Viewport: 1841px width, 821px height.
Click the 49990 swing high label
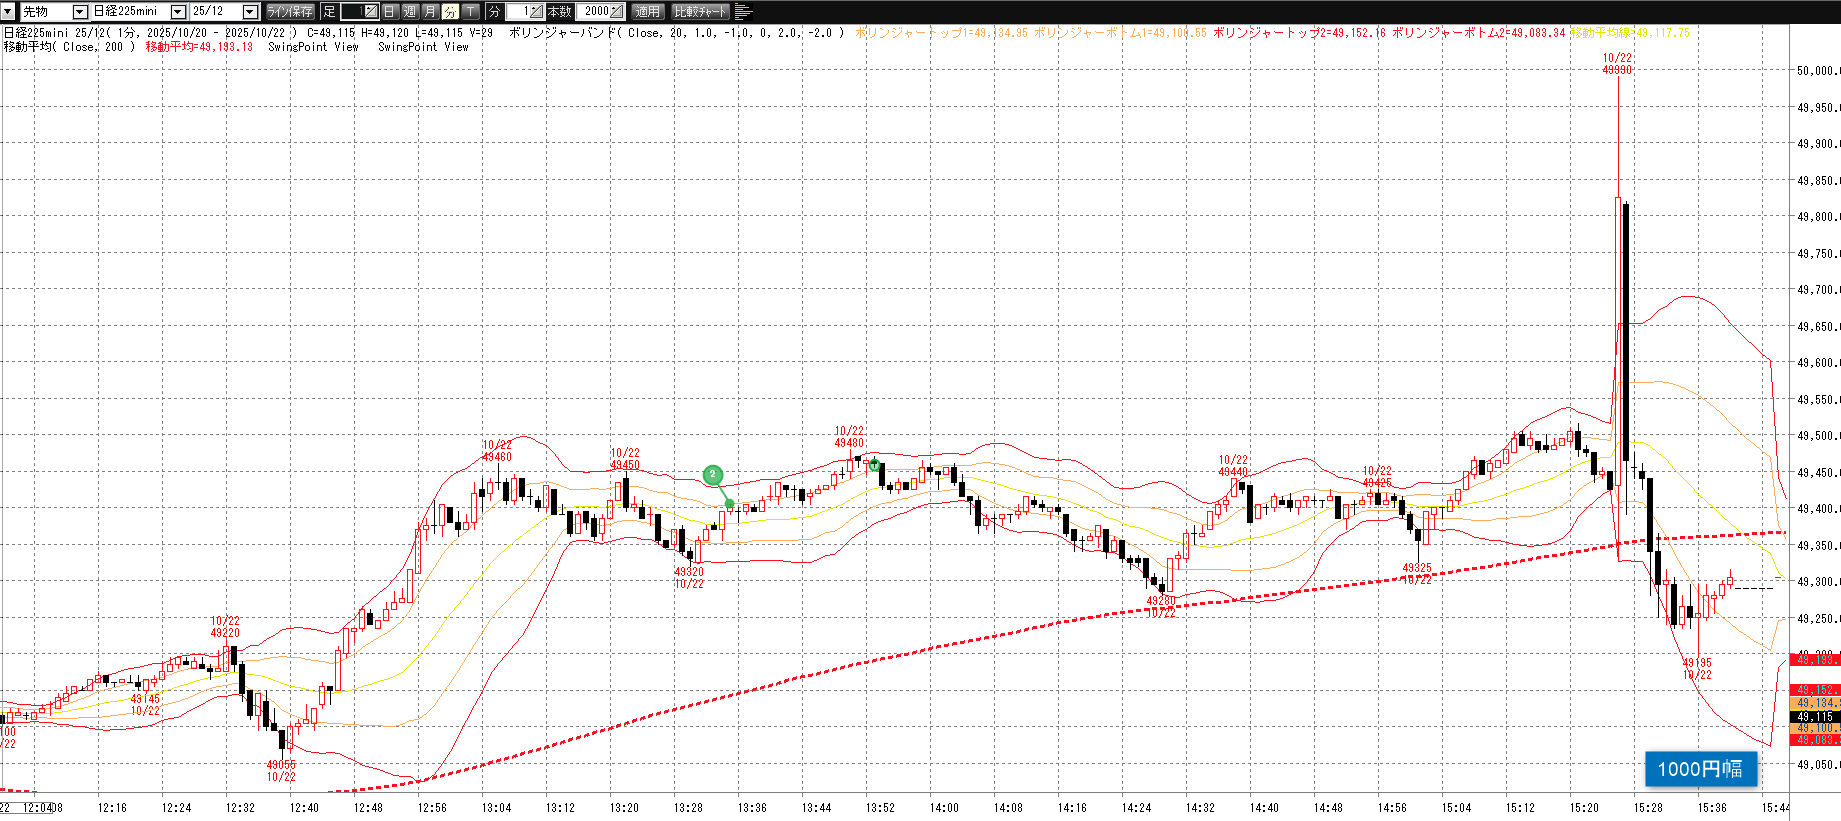(x=1617, y=70)
